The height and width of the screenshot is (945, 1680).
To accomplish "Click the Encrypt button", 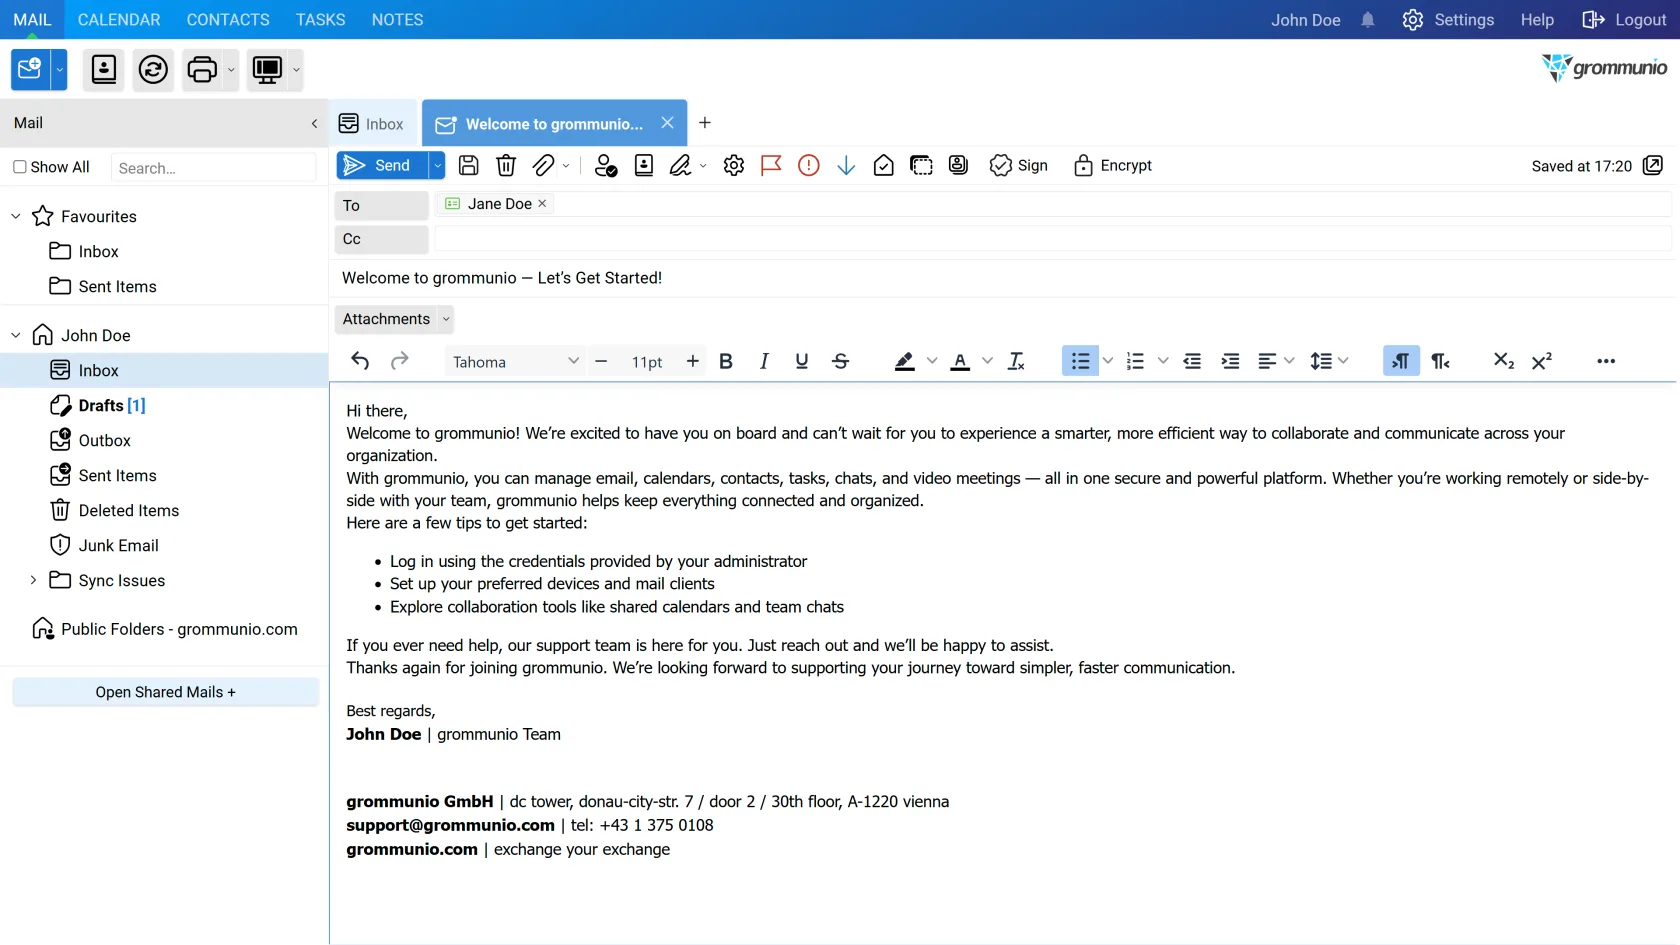I will pos(1113,166).
